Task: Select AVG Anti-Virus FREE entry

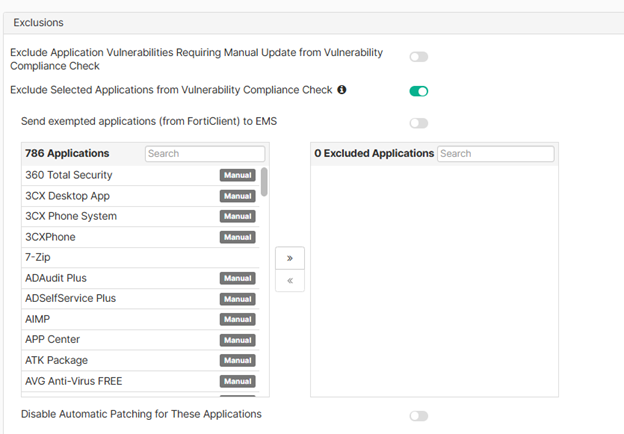Action: point(140,381)
